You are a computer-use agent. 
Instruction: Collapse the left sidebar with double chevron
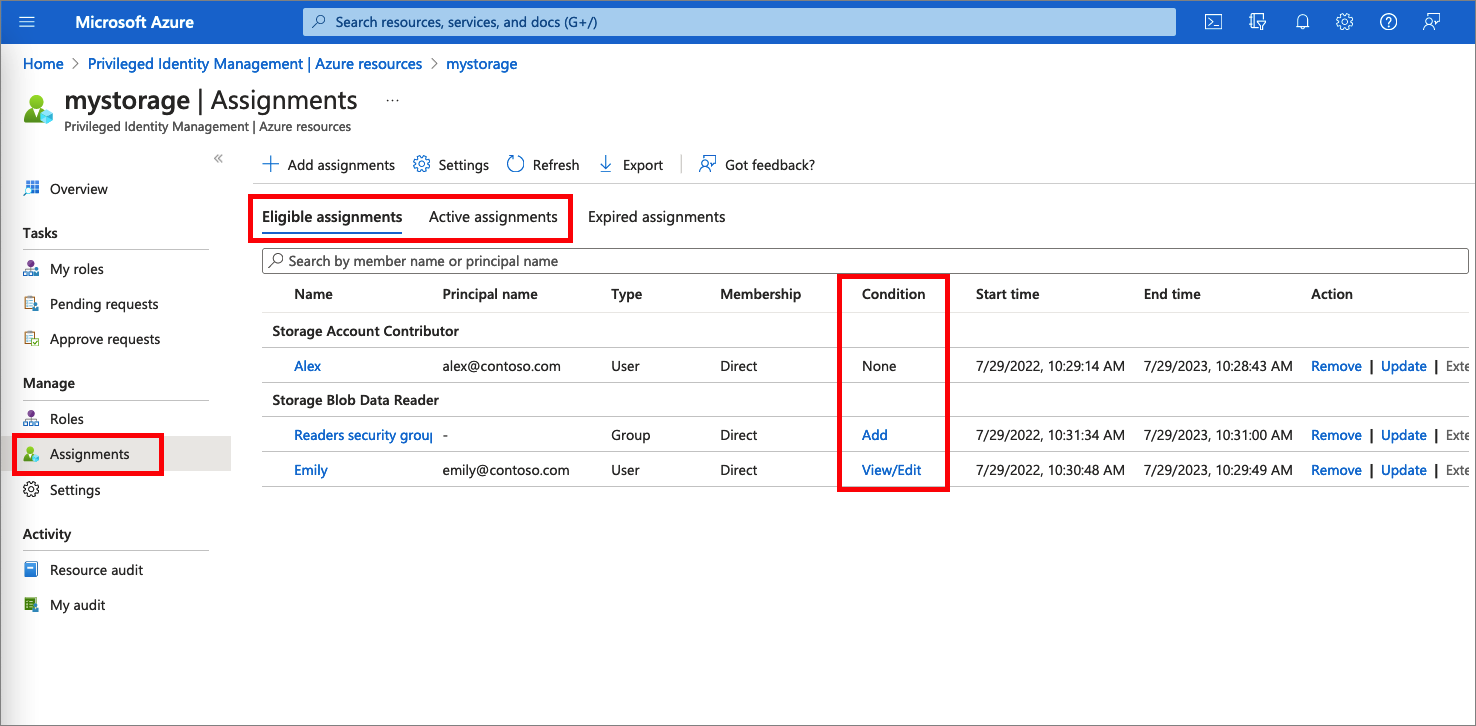point(218,159)
